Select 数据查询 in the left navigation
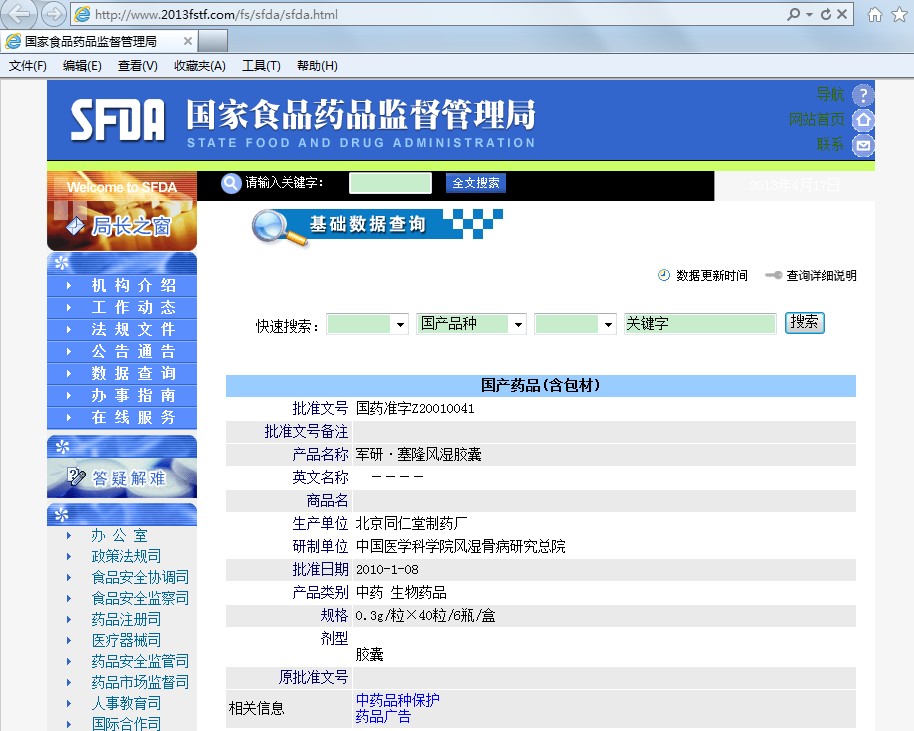The image size is (914, 731). [133, 373]
